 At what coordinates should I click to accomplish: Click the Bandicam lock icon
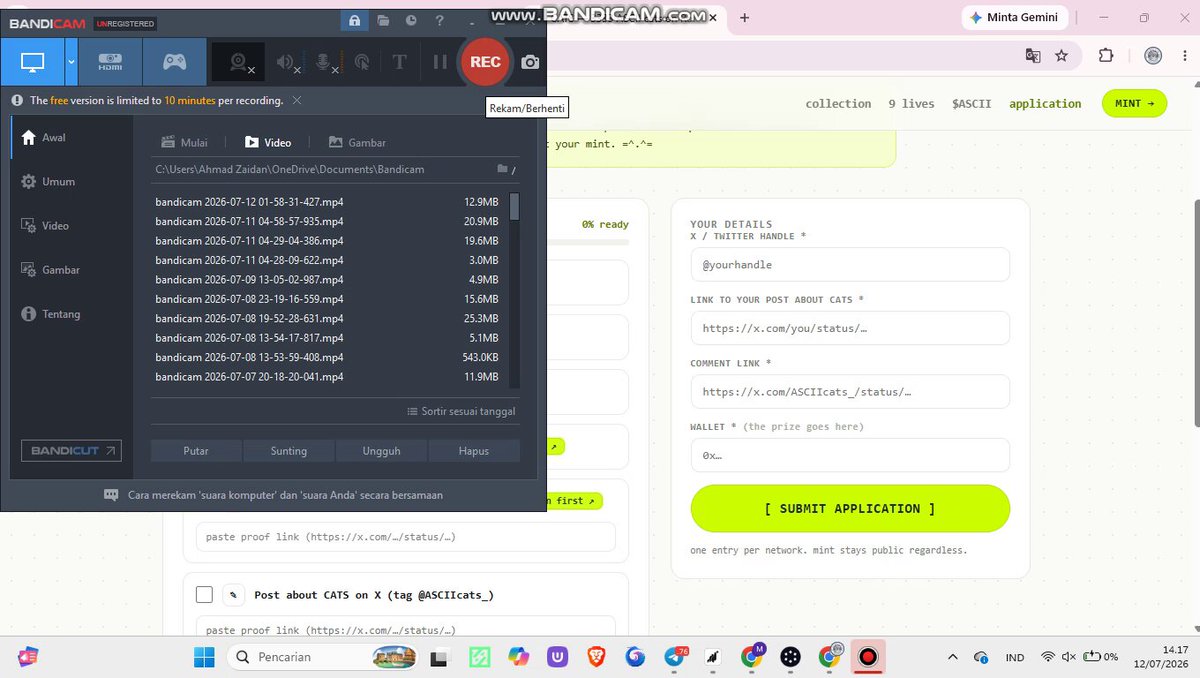click(355, 20)
